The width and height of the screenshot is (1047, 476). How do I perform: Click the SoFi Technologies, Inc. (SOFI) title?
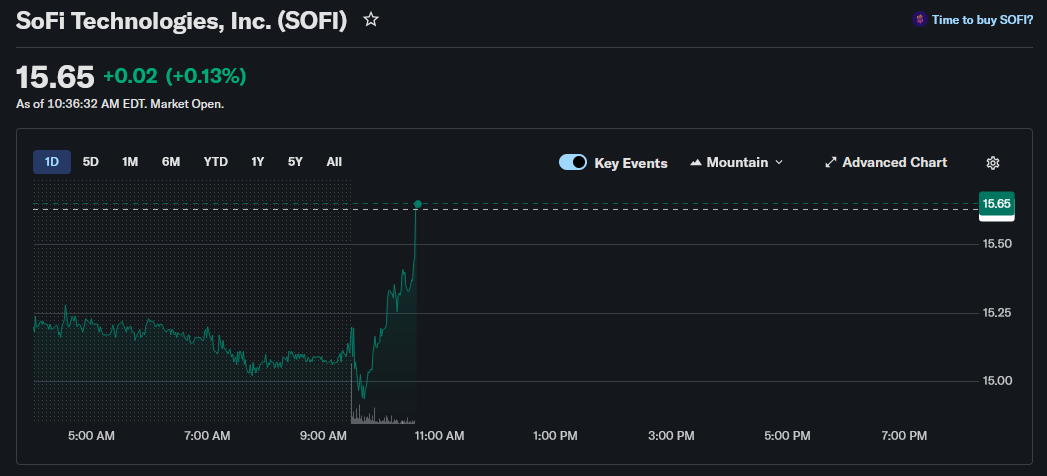[x=182, y=21]
